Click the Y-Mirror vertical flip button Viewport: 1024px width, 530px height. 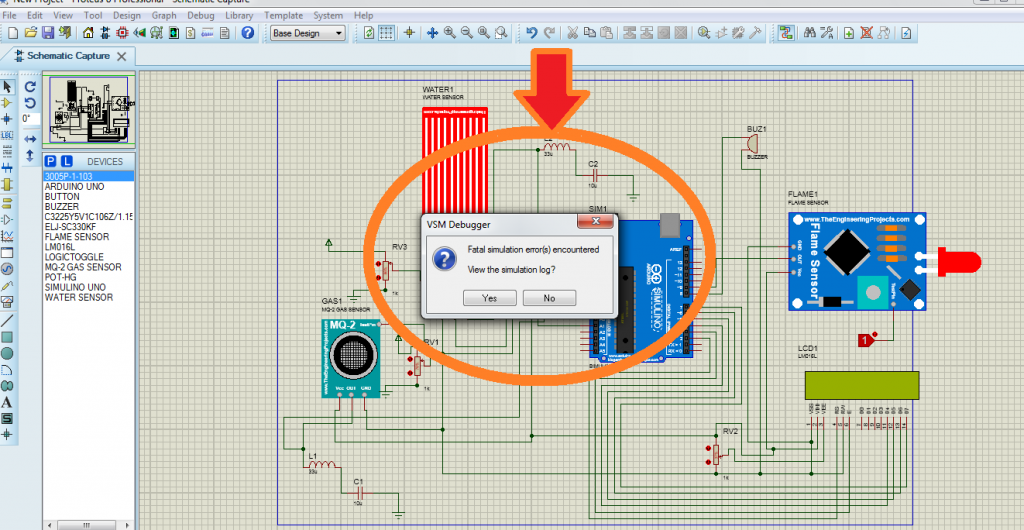tap(30, 155)
